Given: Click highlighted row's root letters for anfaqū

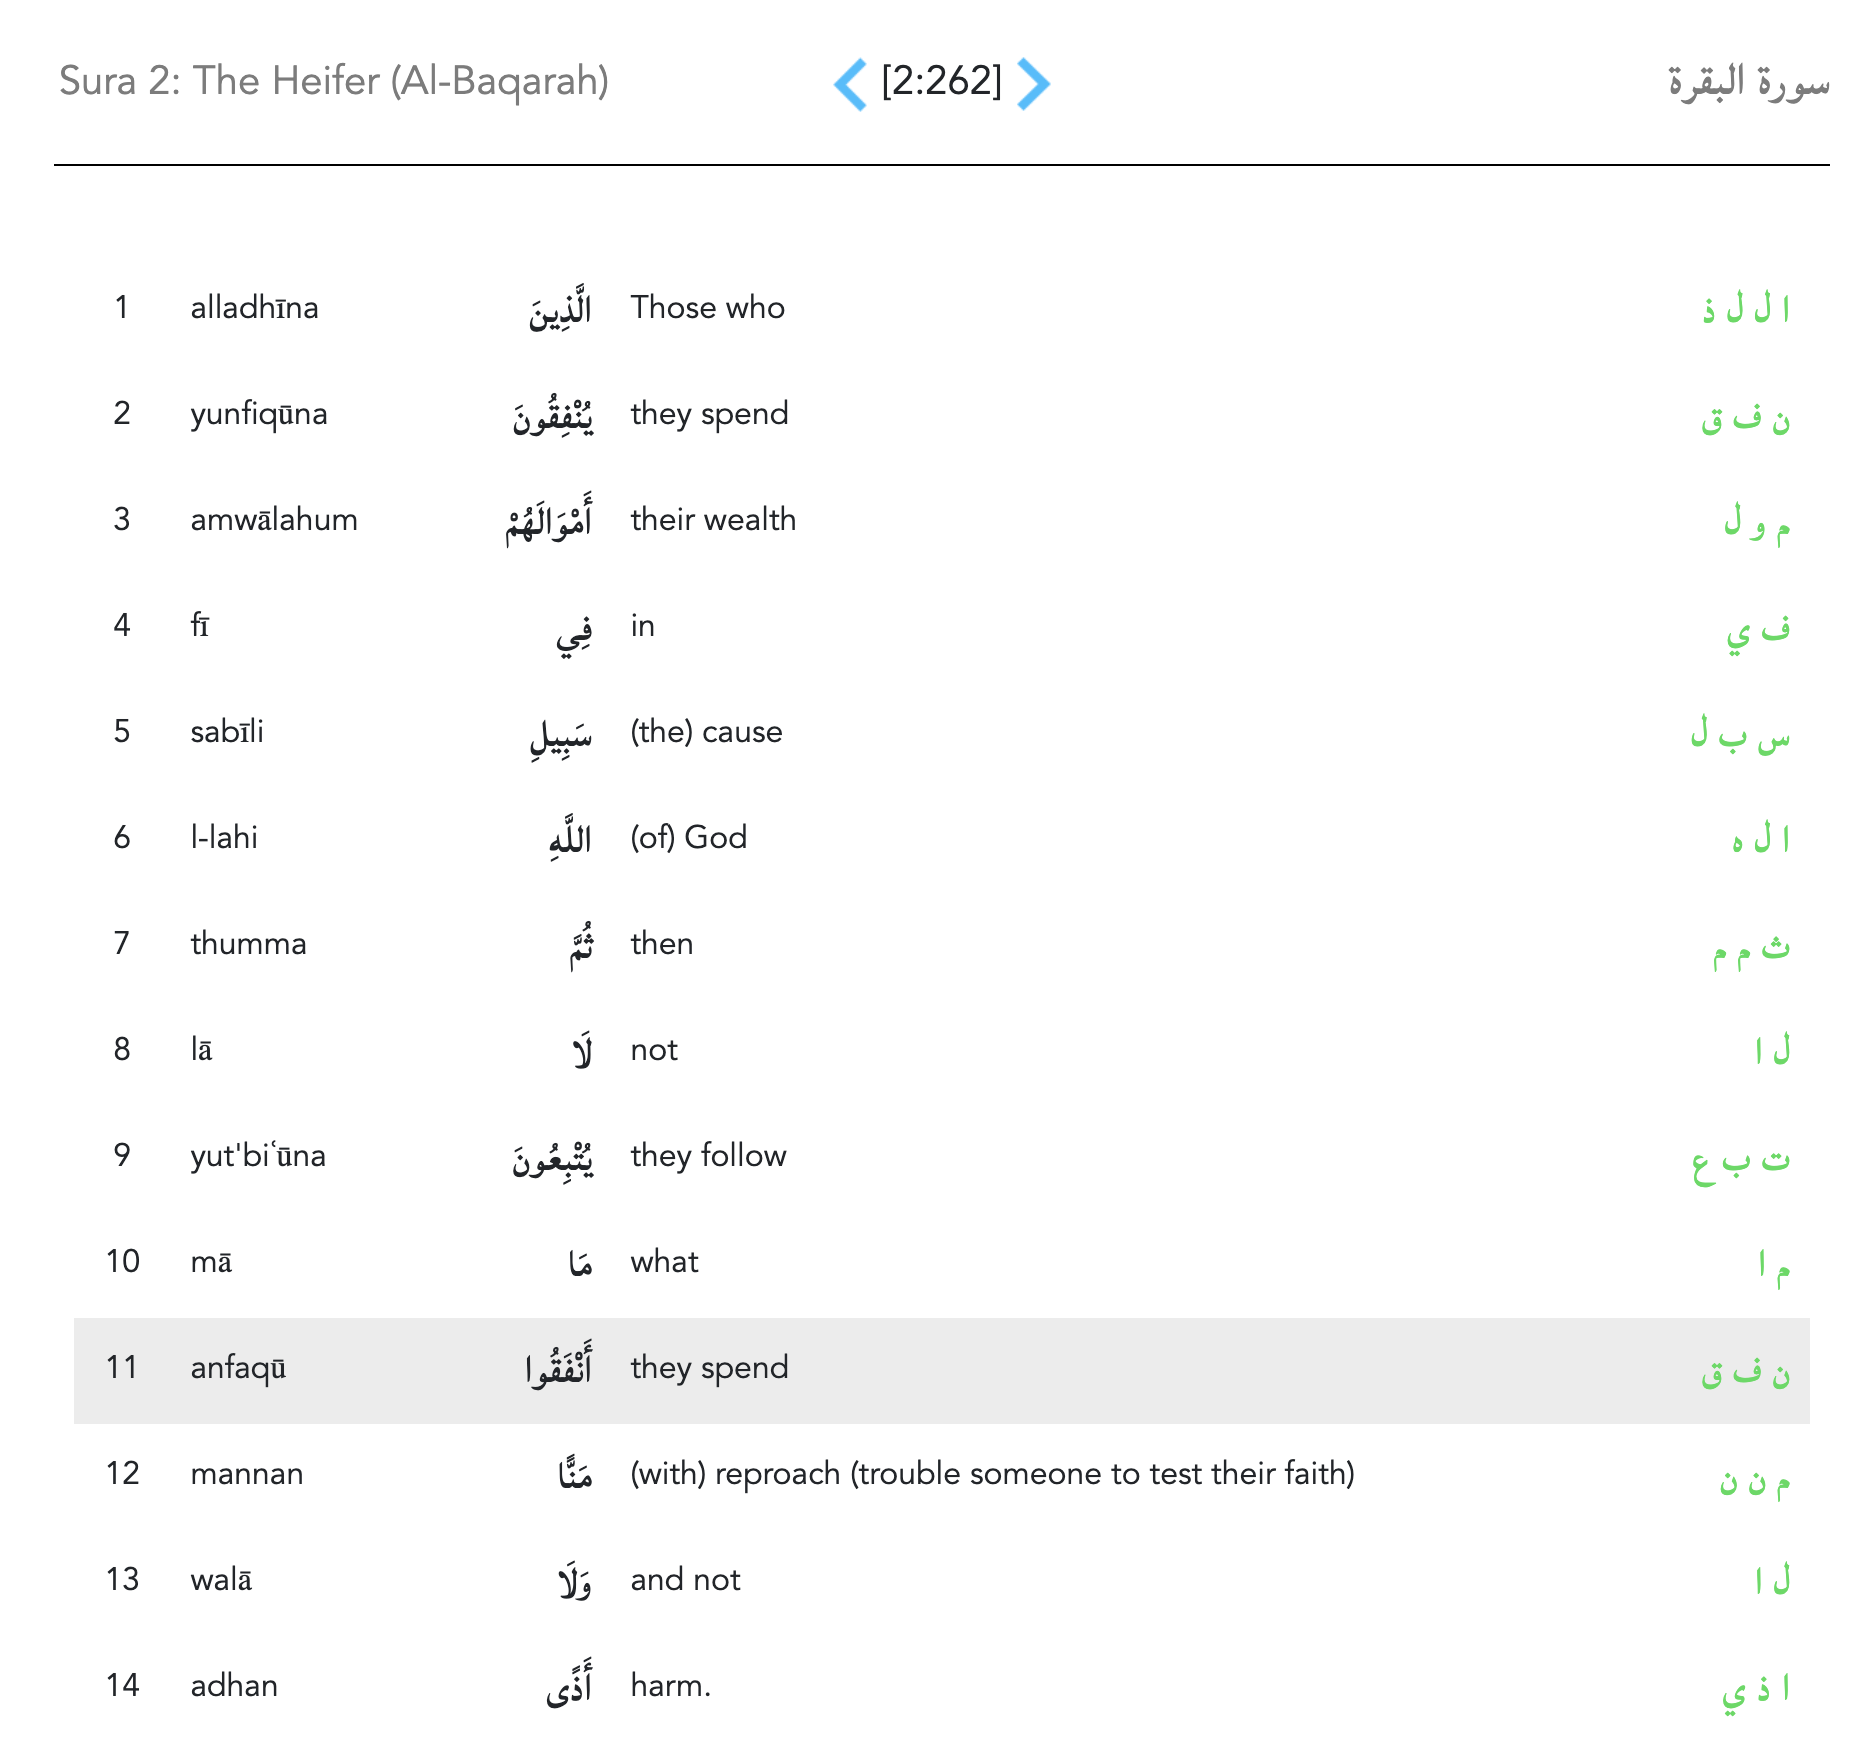Looking at the screenshot, I should click(x=1745, y=1371).
